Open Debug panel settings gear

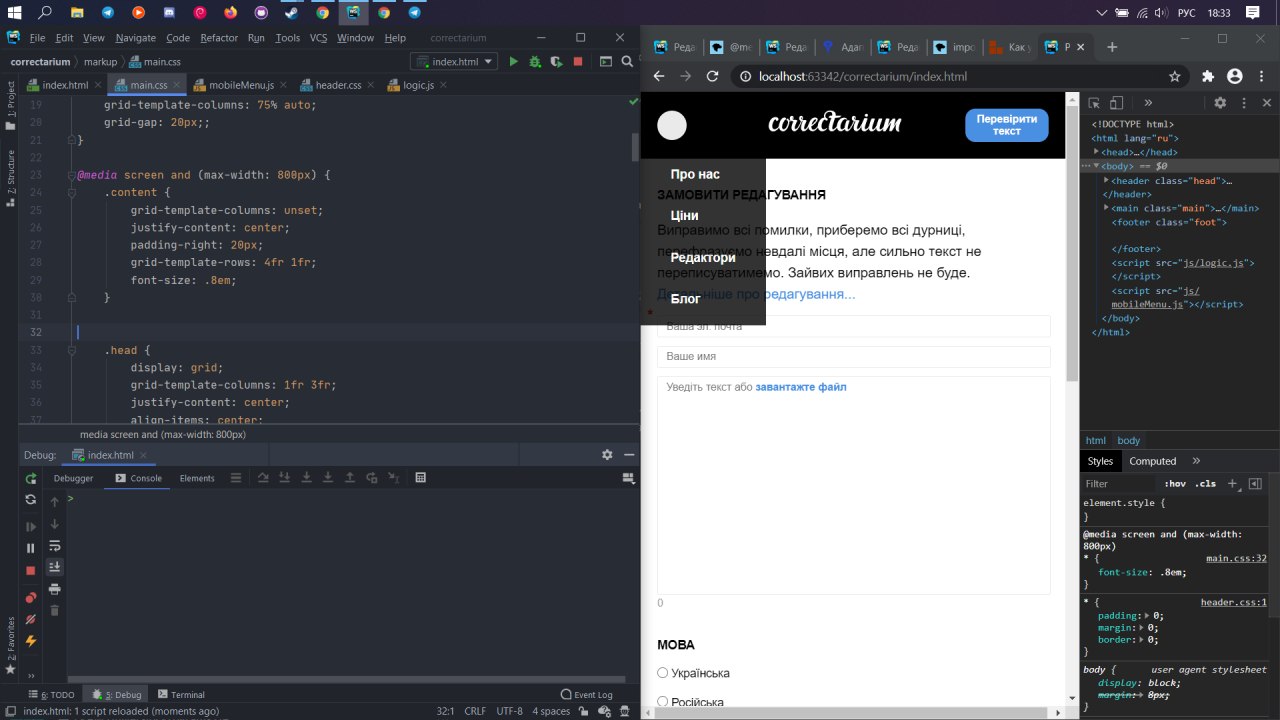[x=607, y=455]
